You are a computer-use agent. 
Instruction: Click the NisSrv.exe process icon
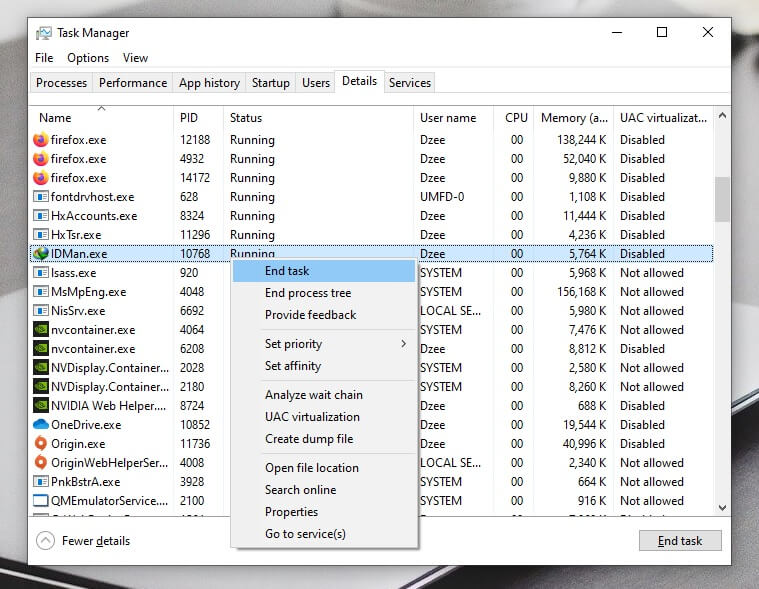click(41, 311)
